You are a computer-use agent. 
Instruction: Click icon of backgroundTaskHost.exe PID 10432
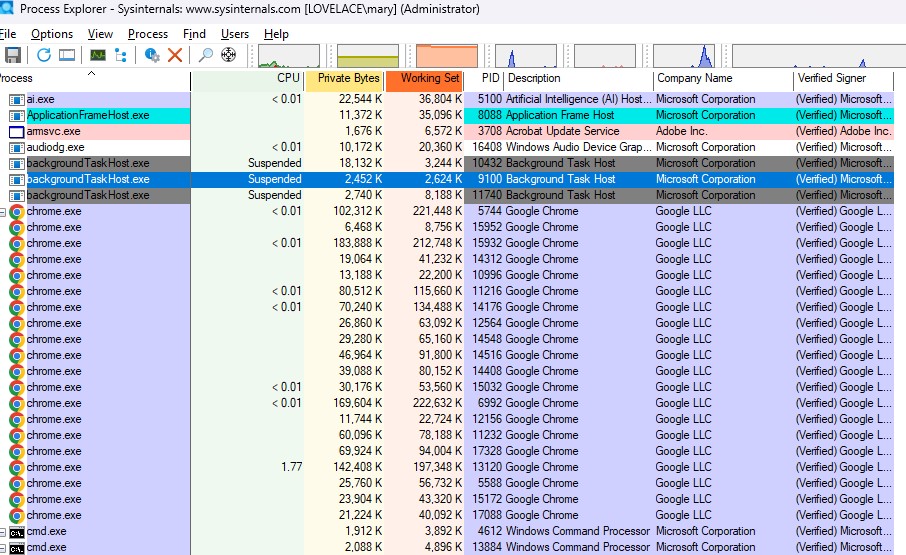[17, 163]
